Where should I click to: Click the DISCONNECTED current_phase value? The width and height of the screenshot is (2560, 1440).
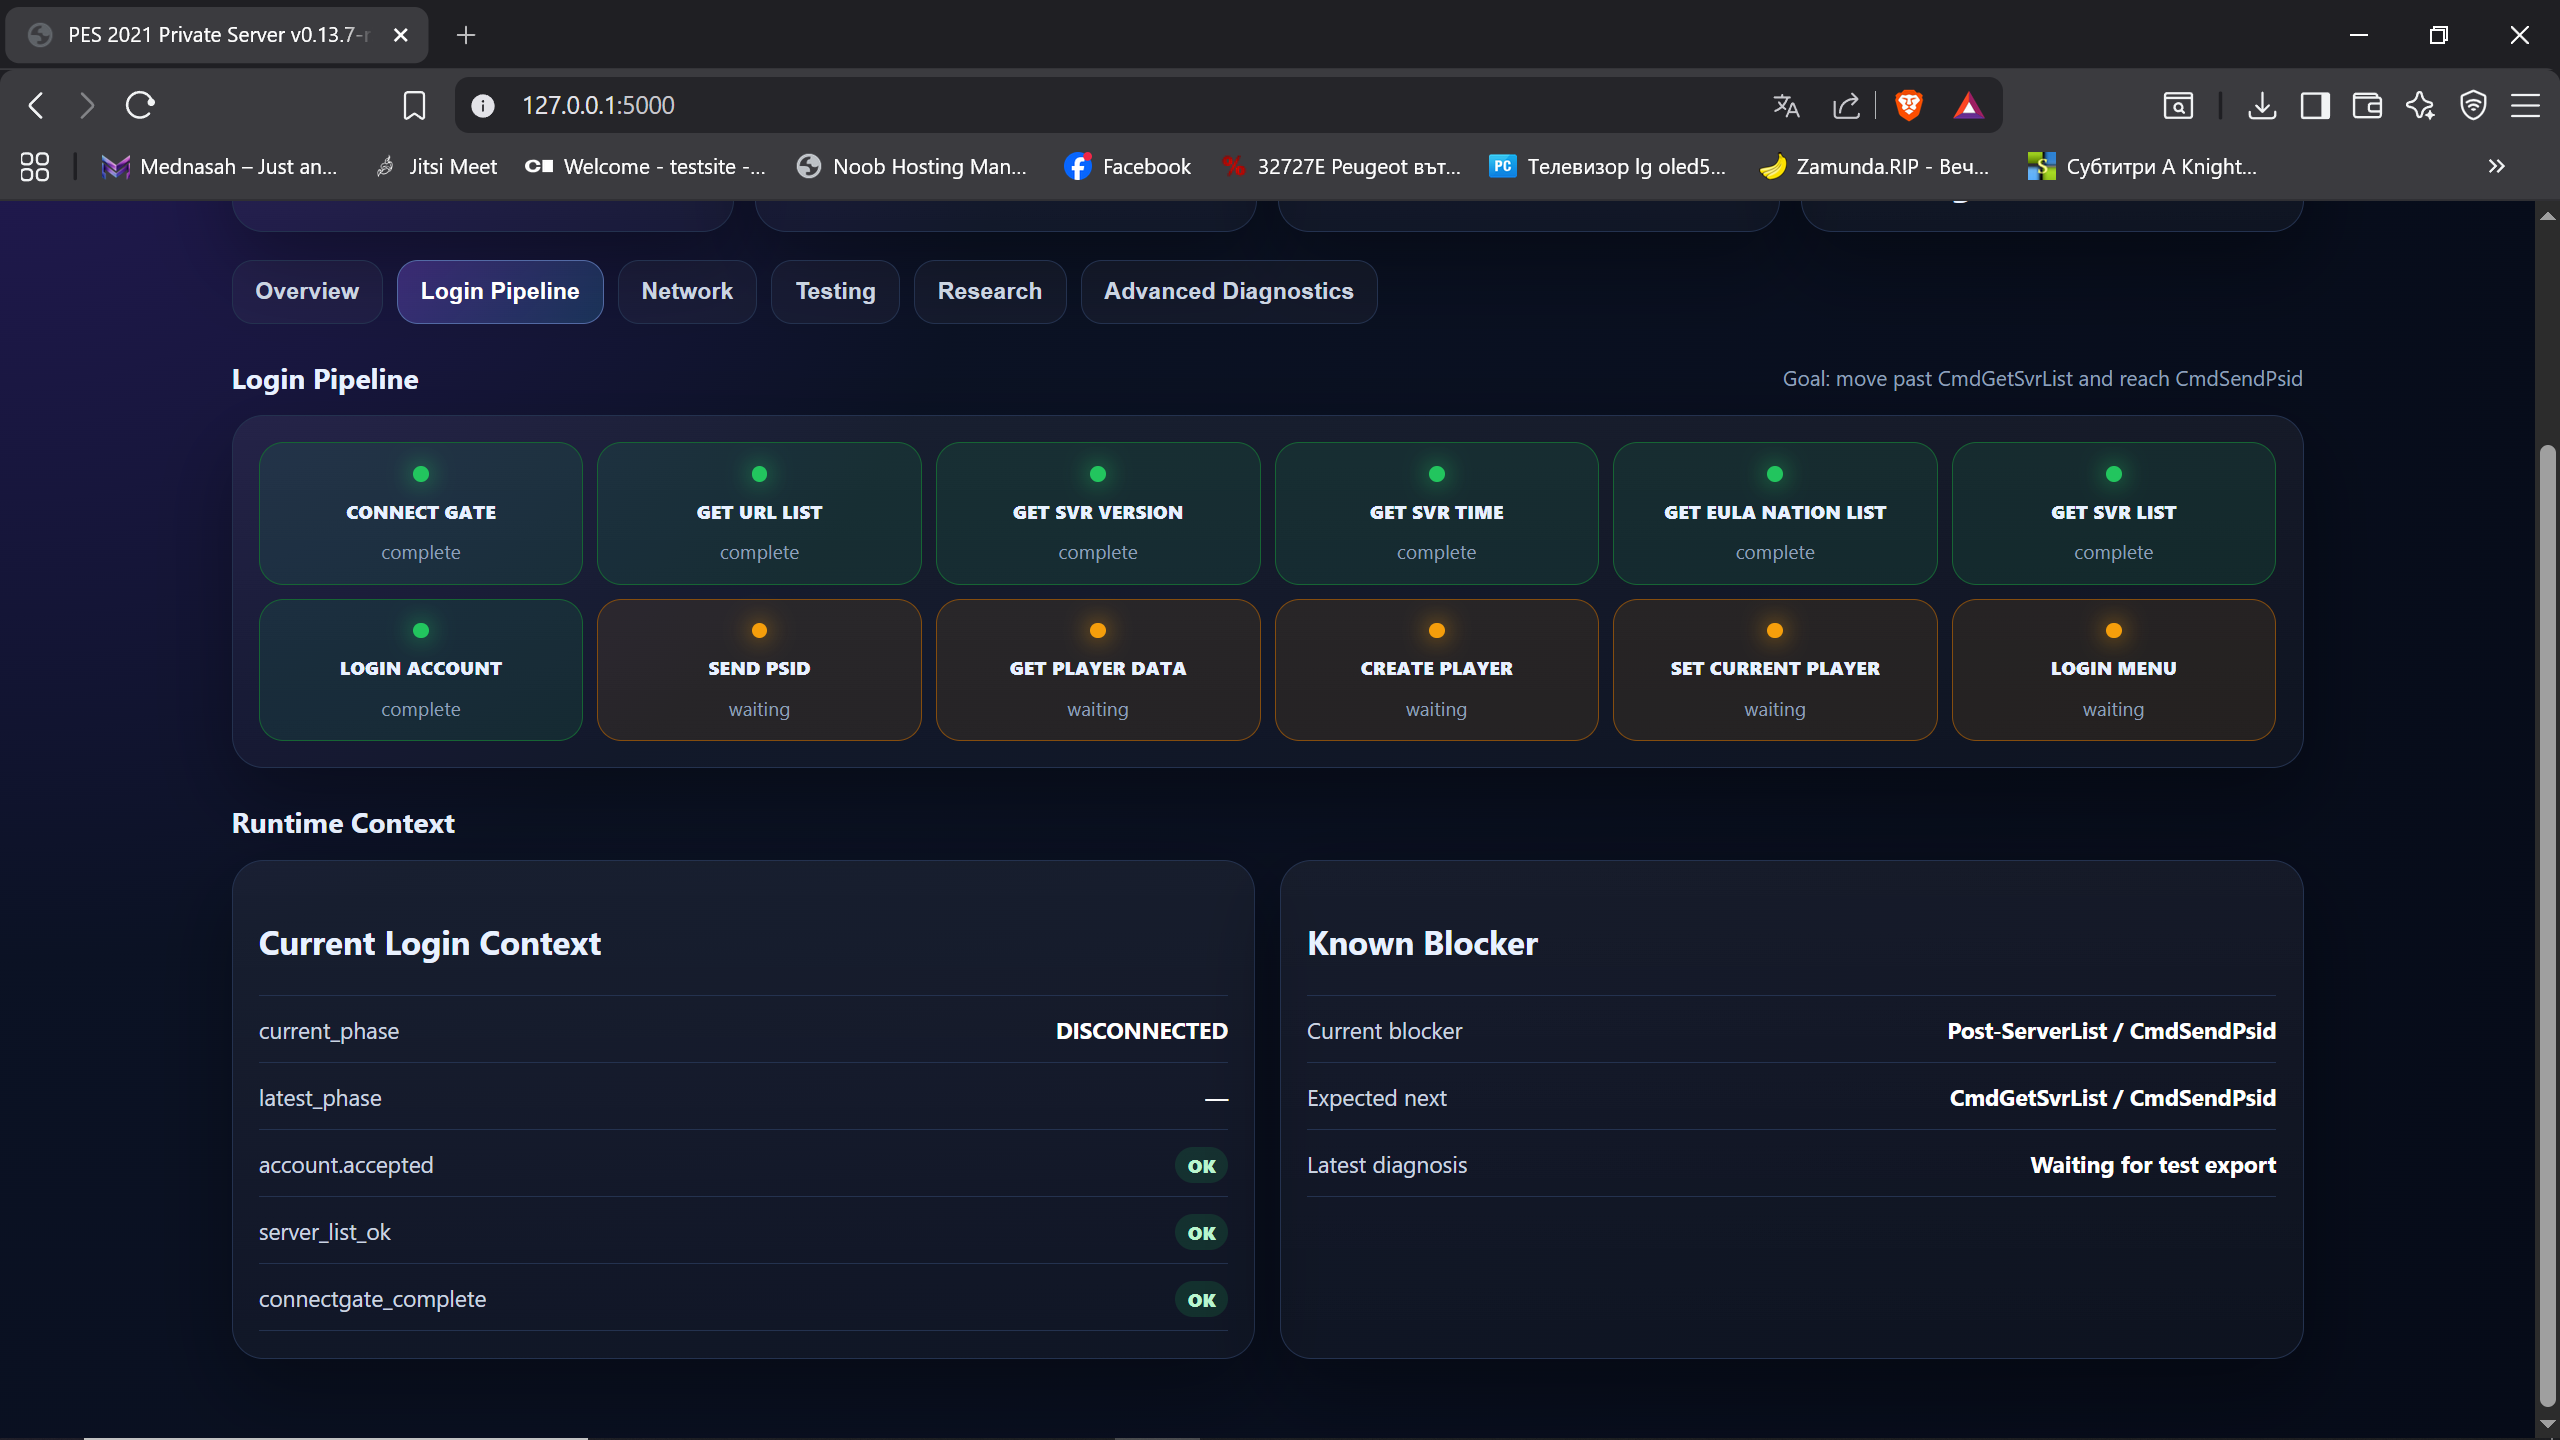pos(1142,1031)
